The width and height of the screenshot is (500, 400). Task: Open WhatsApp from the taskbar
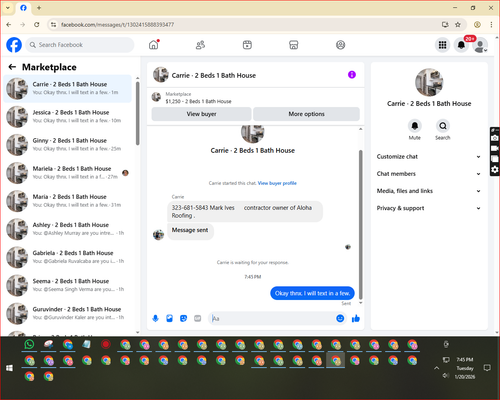coord(29,344)
